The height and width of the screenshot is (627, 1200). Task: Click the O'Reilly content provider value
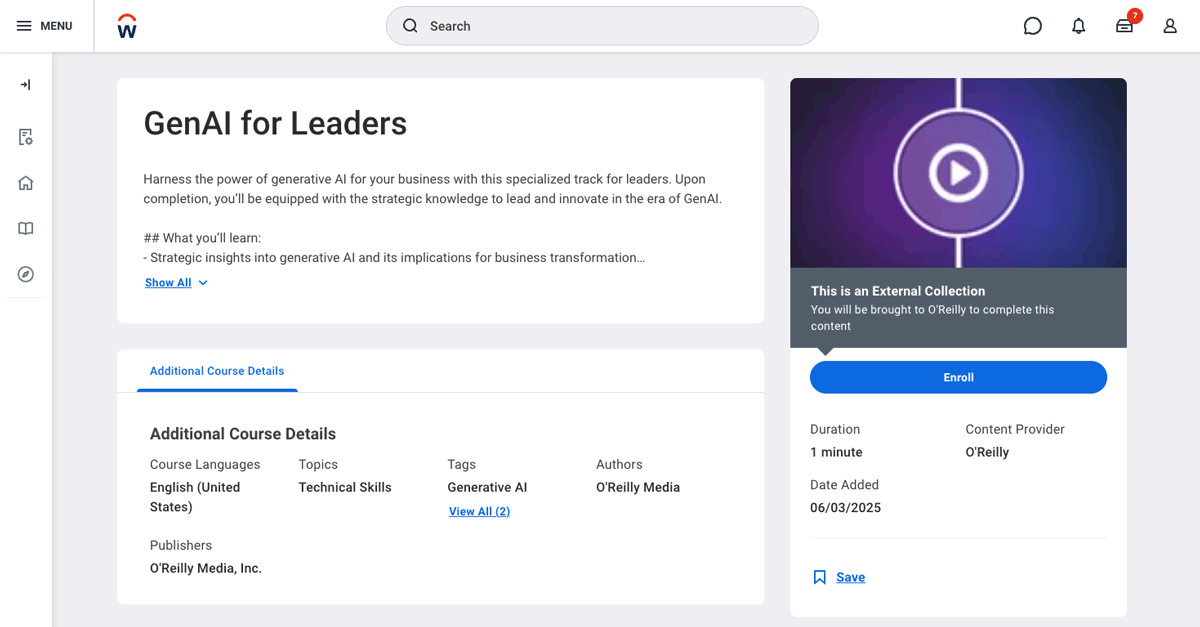click(x=987, y=452)
